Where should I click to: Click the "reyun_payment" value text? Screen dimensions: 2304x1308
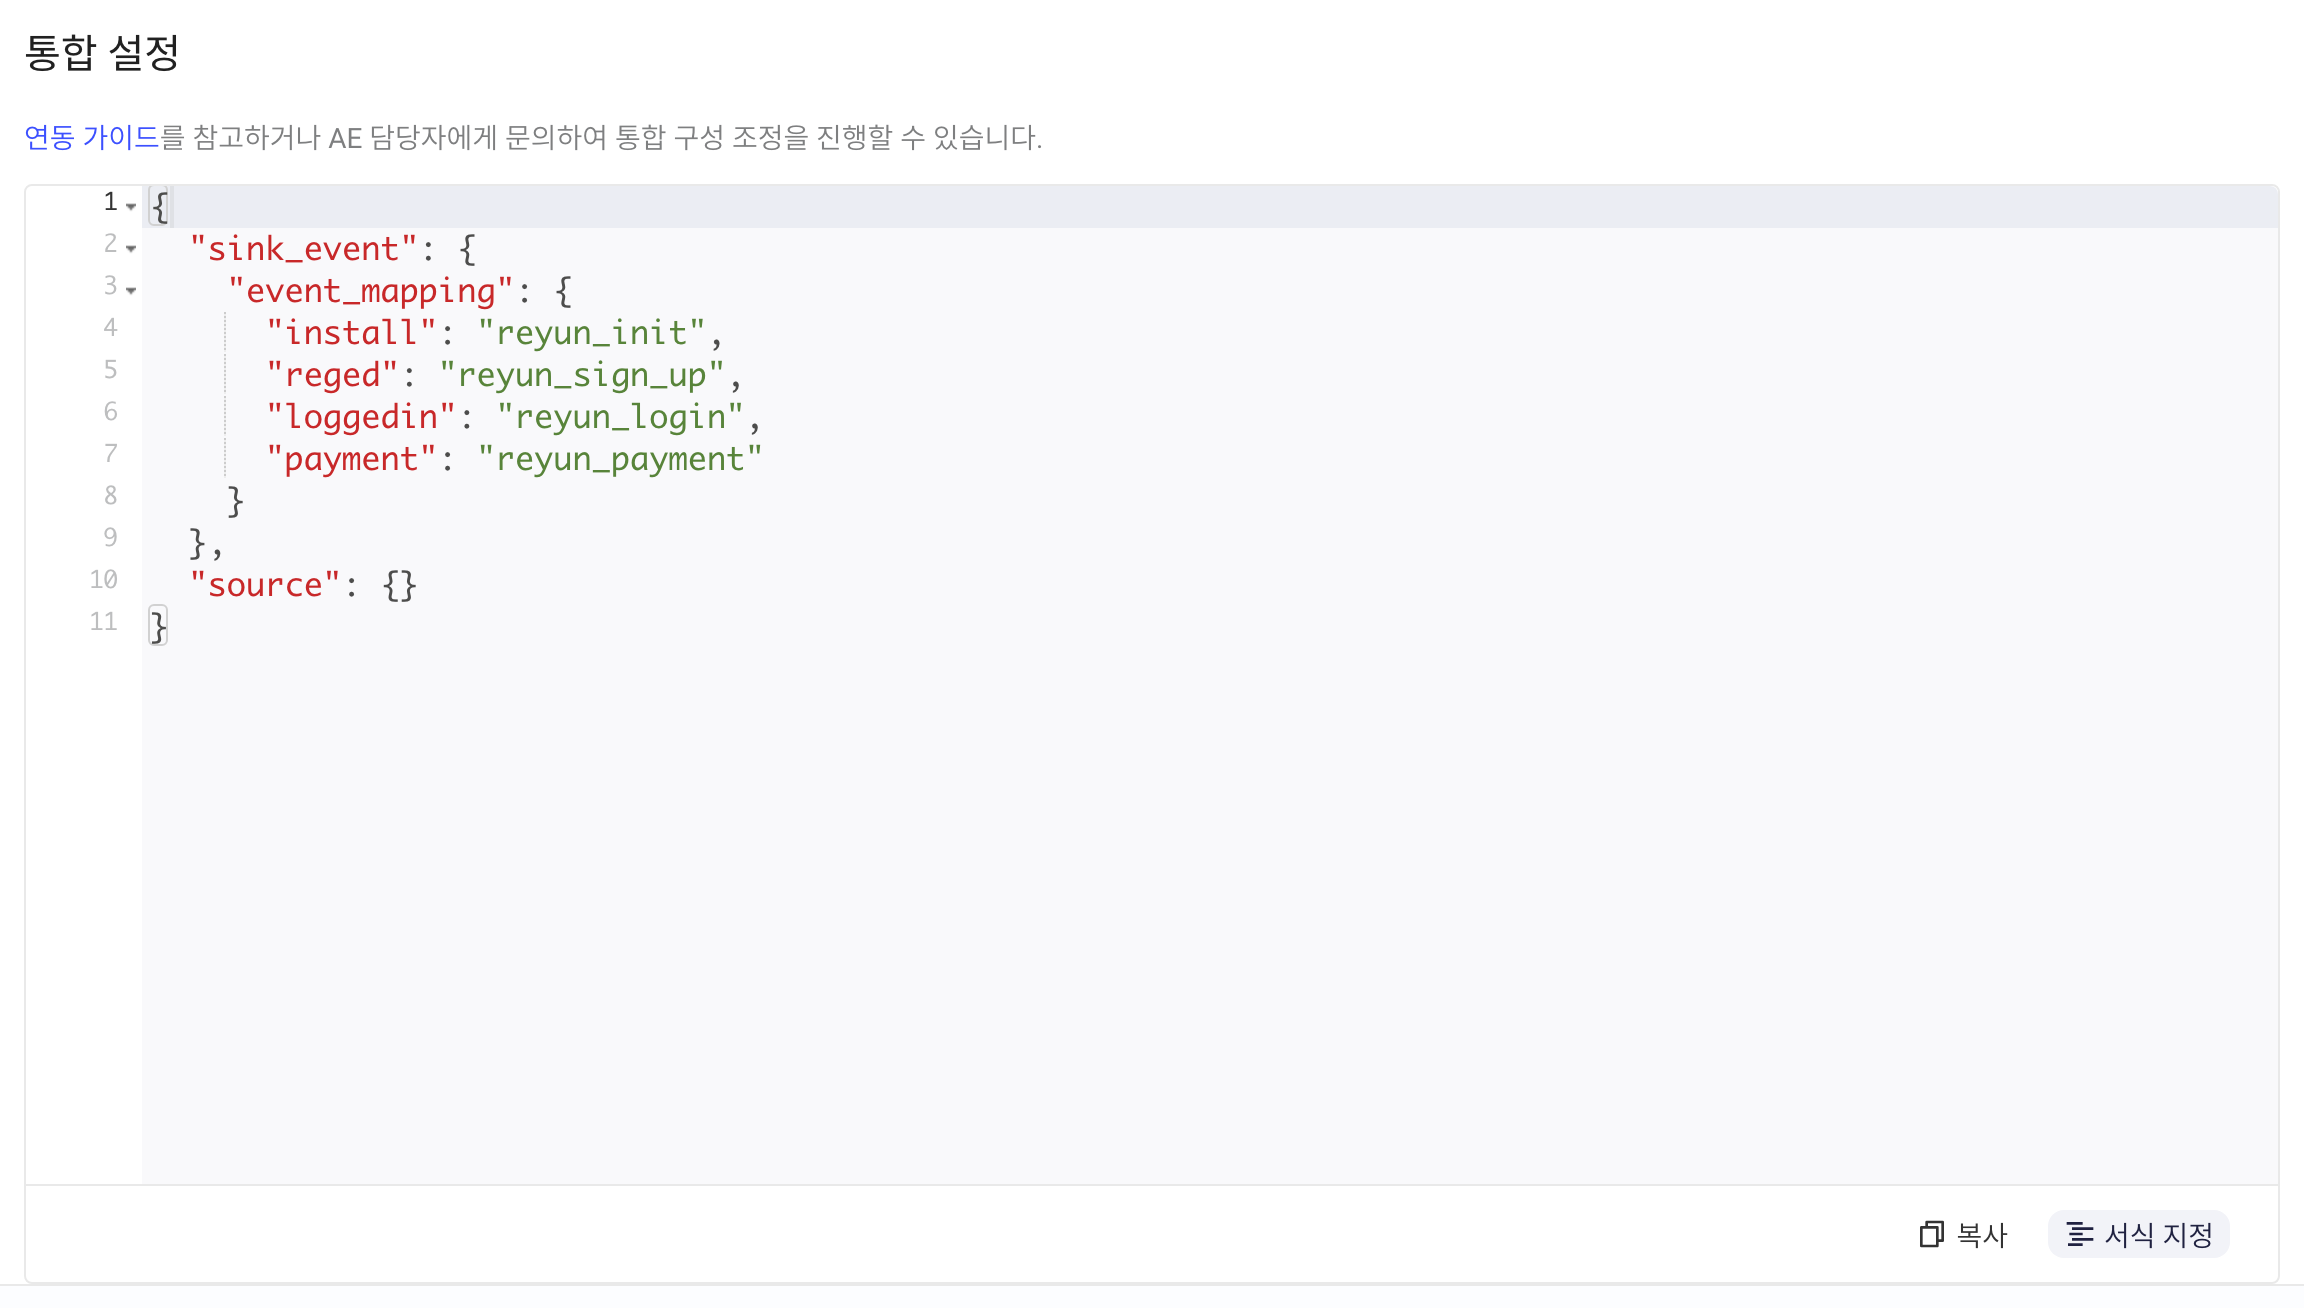click(x=620, y=459)
